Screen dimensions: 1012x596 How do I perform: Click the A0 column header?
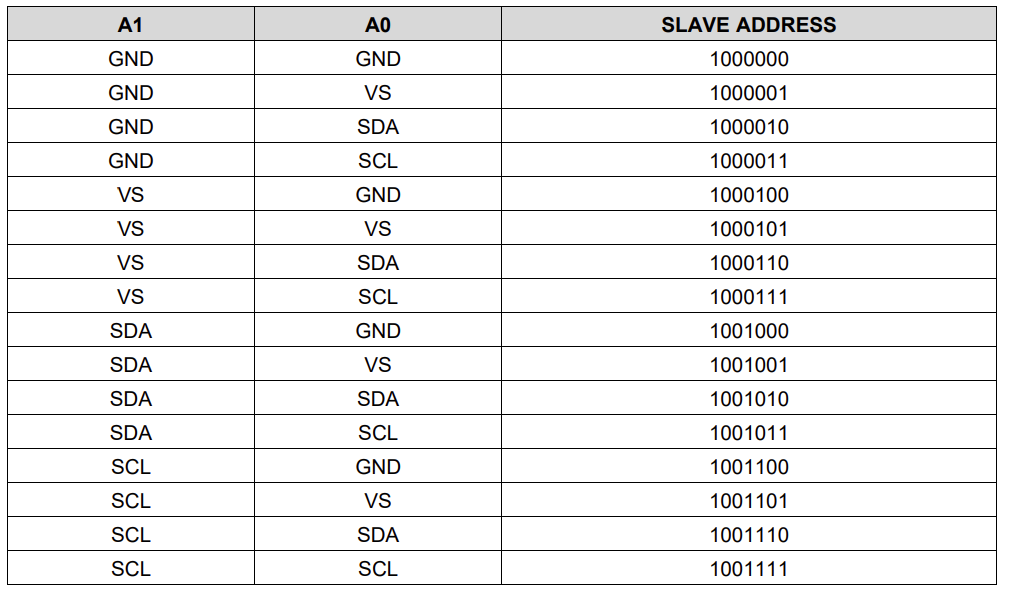378,25
